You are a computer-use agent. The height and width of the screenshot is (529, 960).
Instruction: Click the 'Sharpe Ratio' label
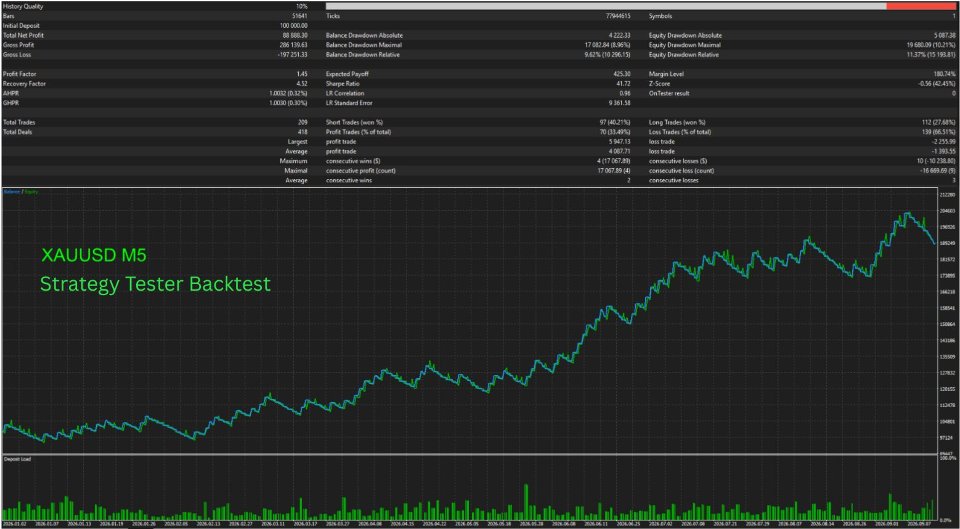pos(342,84)
